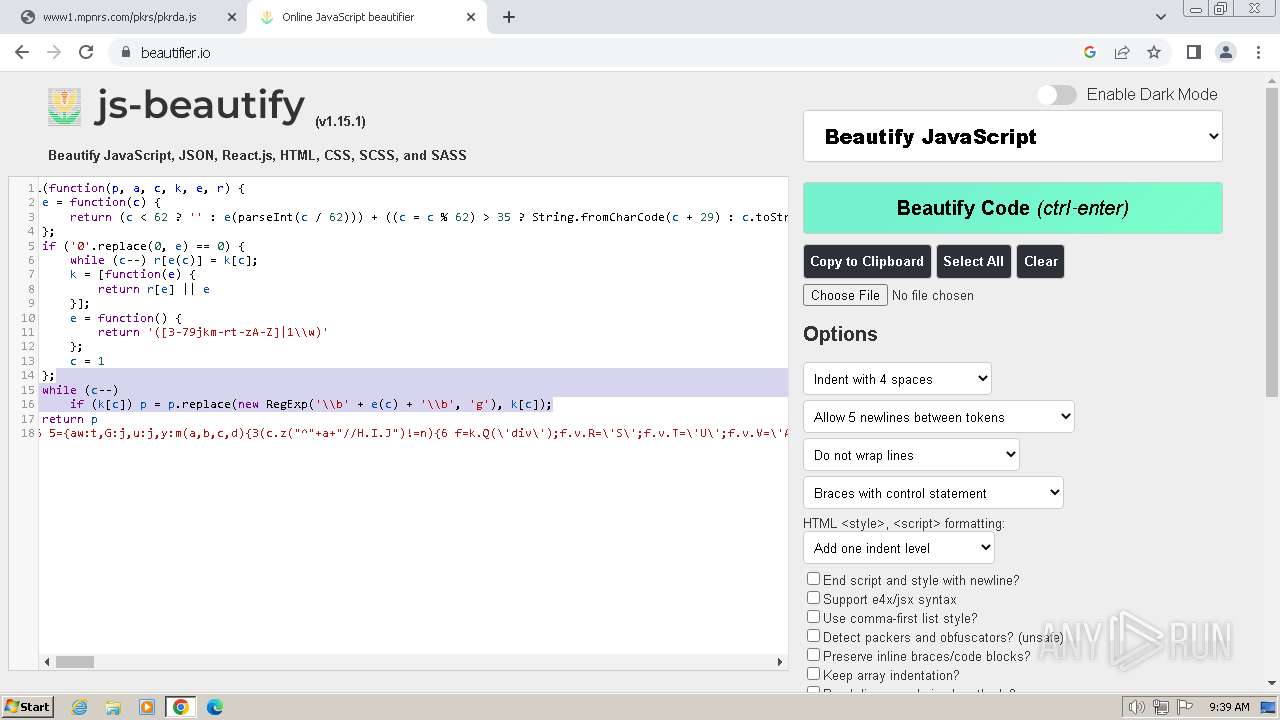This screenshot has width=1280, height=720.
Task: Click the Start button
Action: (27, 707)
